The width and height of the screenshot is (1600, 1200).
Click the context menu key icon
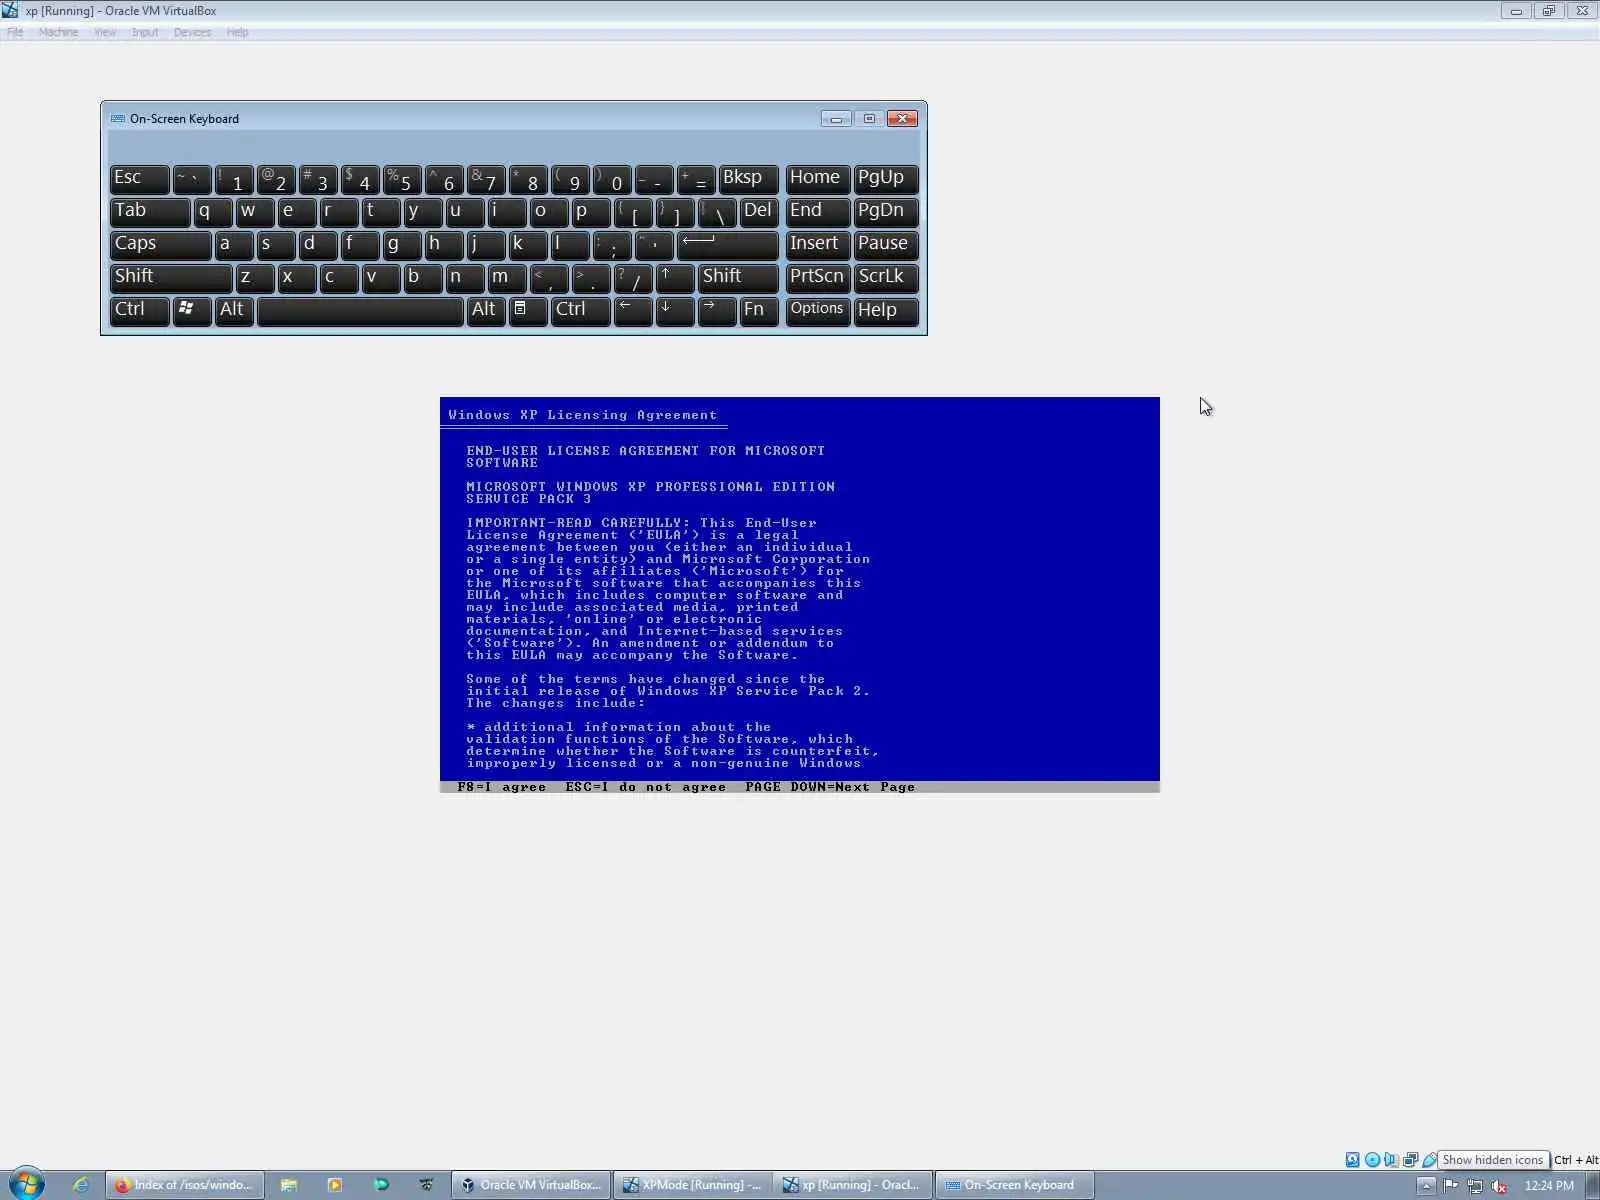click(x=528, y=311)
